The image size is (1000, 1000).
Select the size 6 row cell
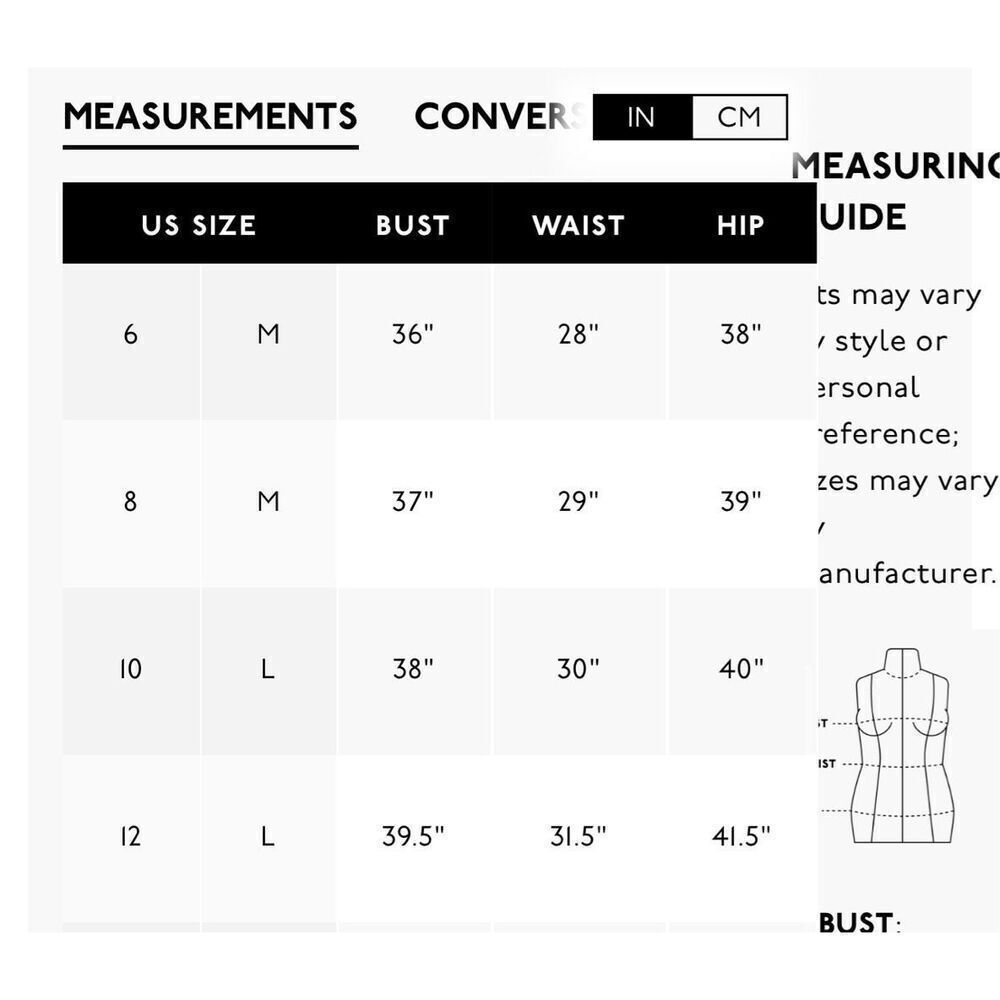[x=131, y=334]
